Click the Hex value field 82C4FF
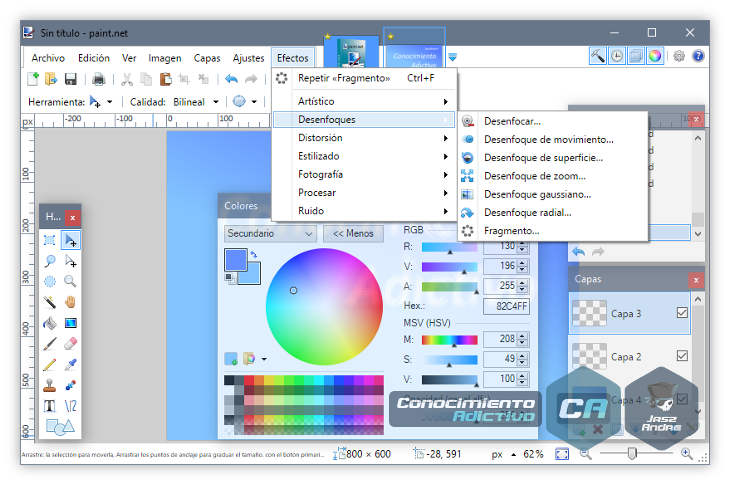730x485 pixels. tap(507, 306)
